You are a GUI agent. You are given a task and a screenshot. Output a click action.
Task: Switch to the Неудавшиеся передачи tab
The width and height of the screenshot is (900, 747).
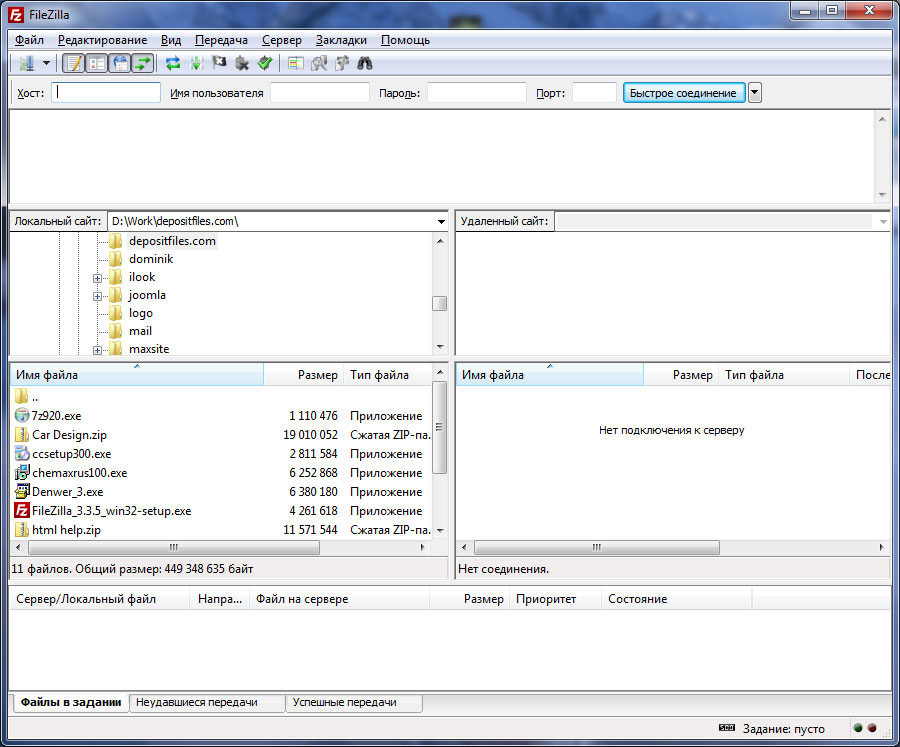(x=207, y=702)
